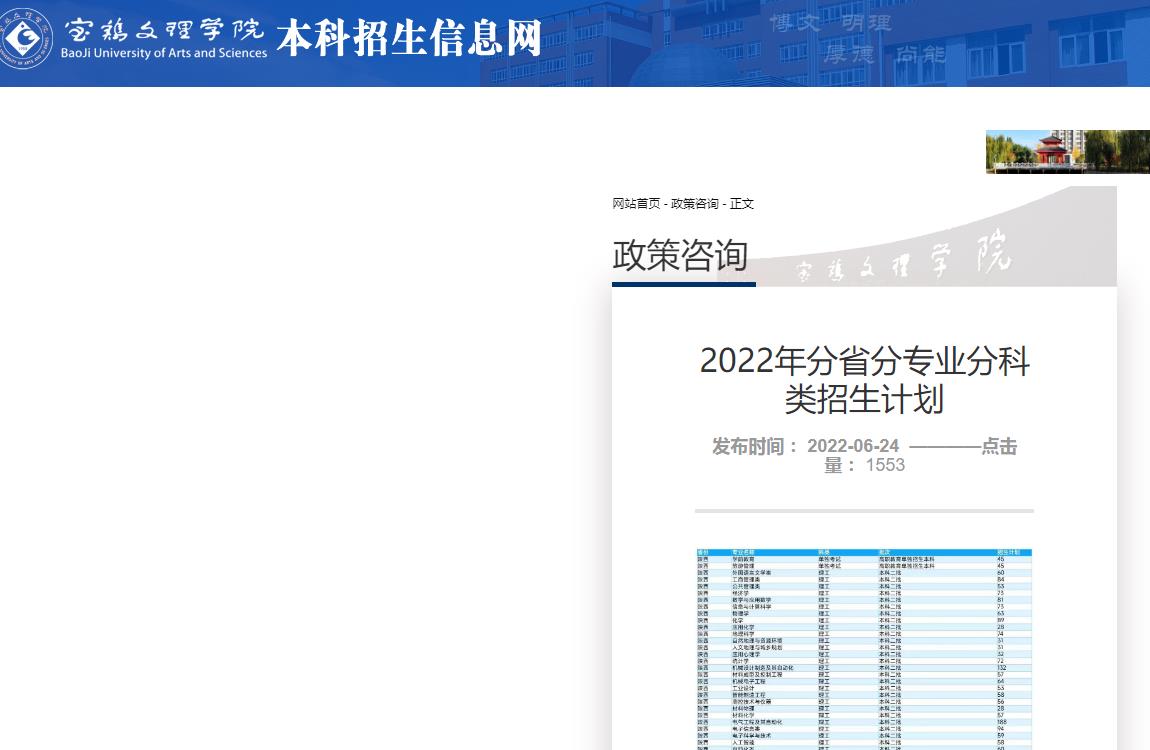
Task: Open 政策咨询 breadcrumb link
Action: tap(694, 204)
